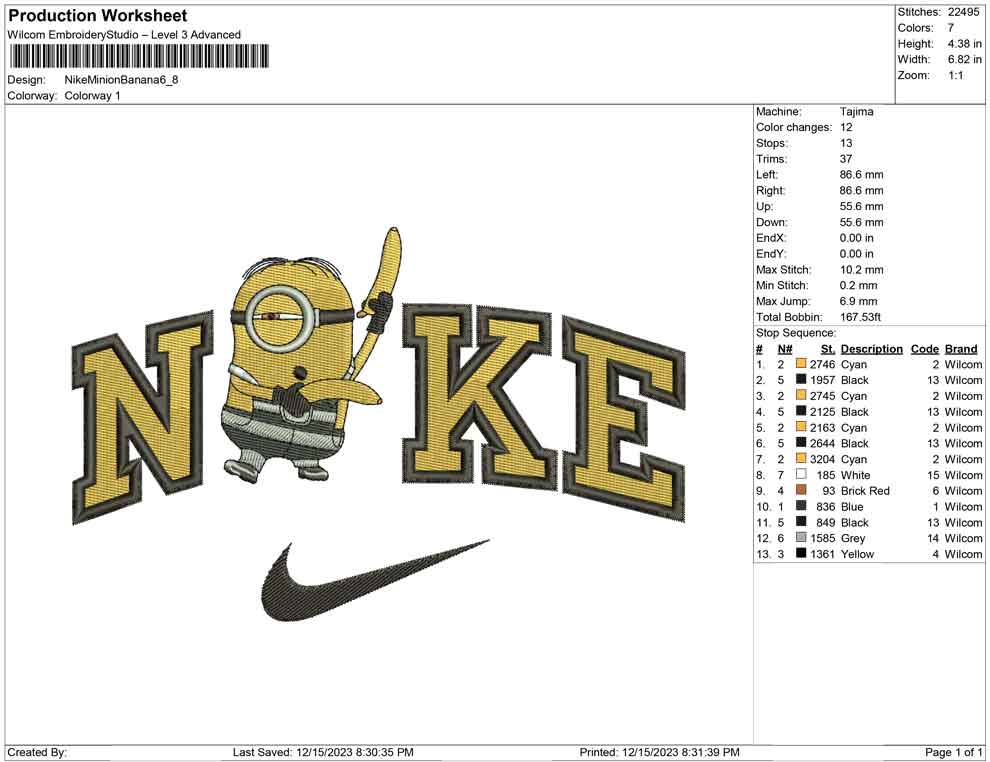
Task: Click the 'Stop Sequence:' heading
Action: point(796,333)
